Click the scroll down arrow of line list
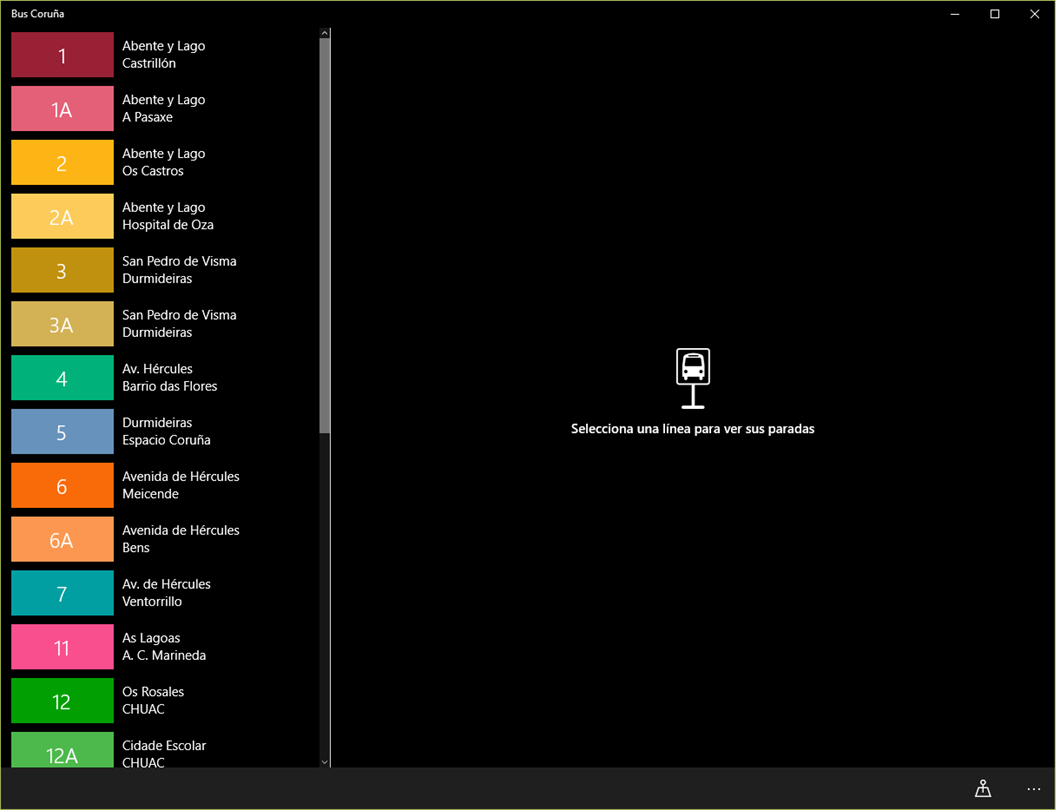Screen dimensions: 1056x810 pyautogui.click(x=325, y=762)
